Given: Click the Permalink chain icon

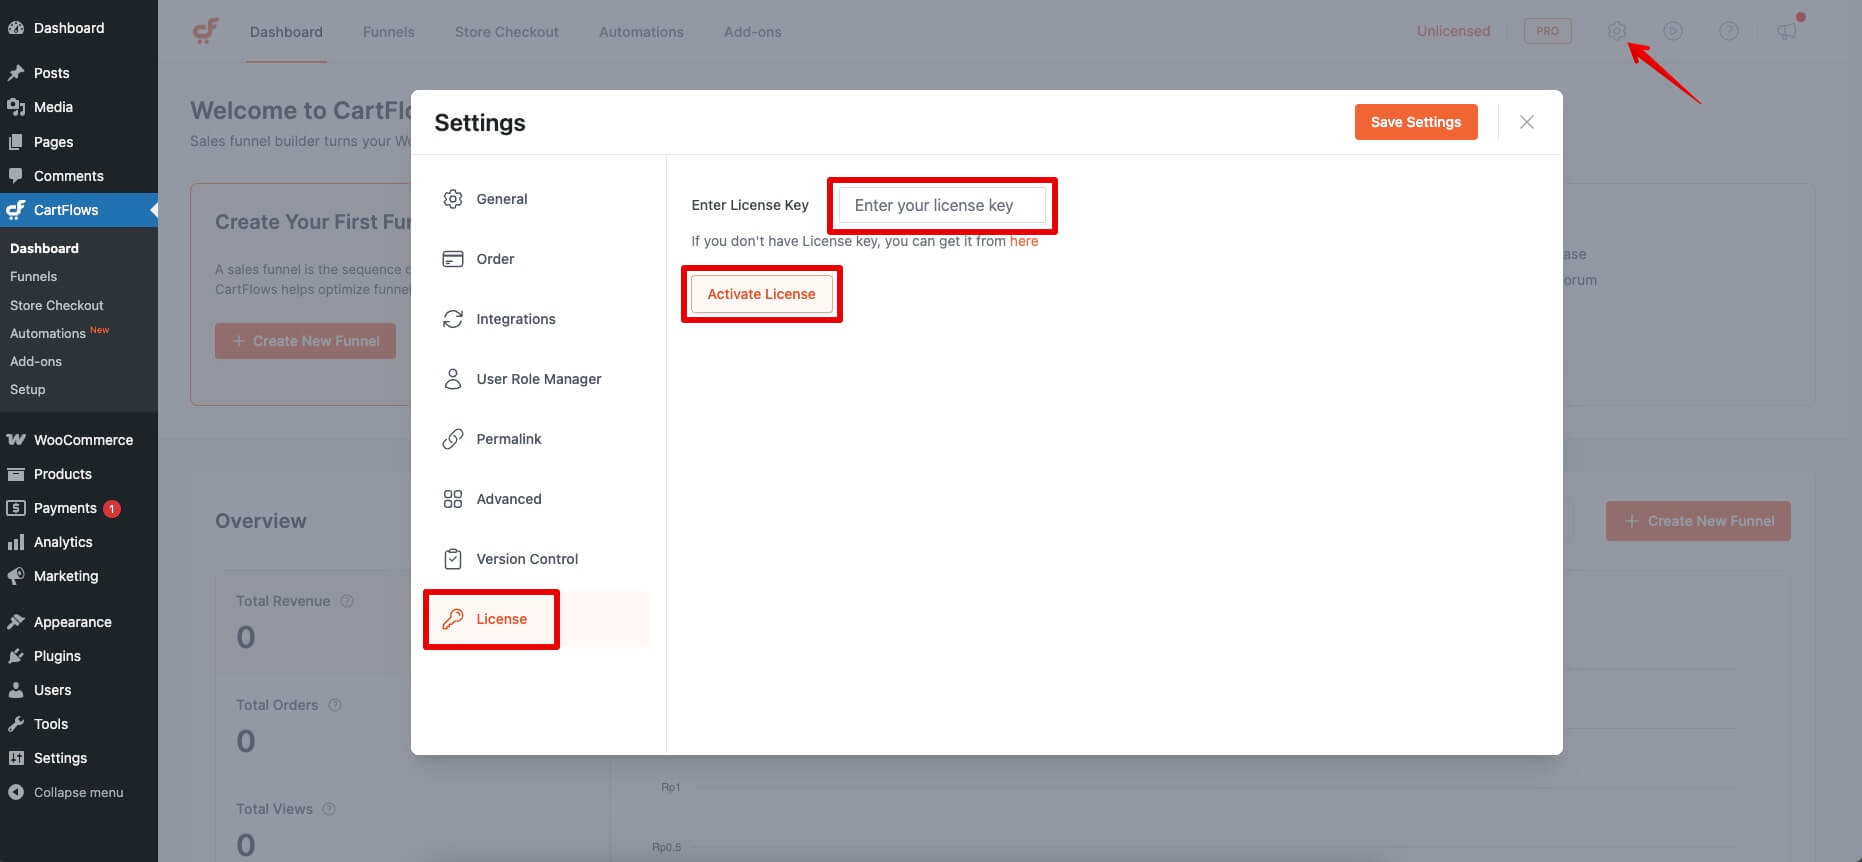Looking at the screenshot, I should [x=453, y=439].
